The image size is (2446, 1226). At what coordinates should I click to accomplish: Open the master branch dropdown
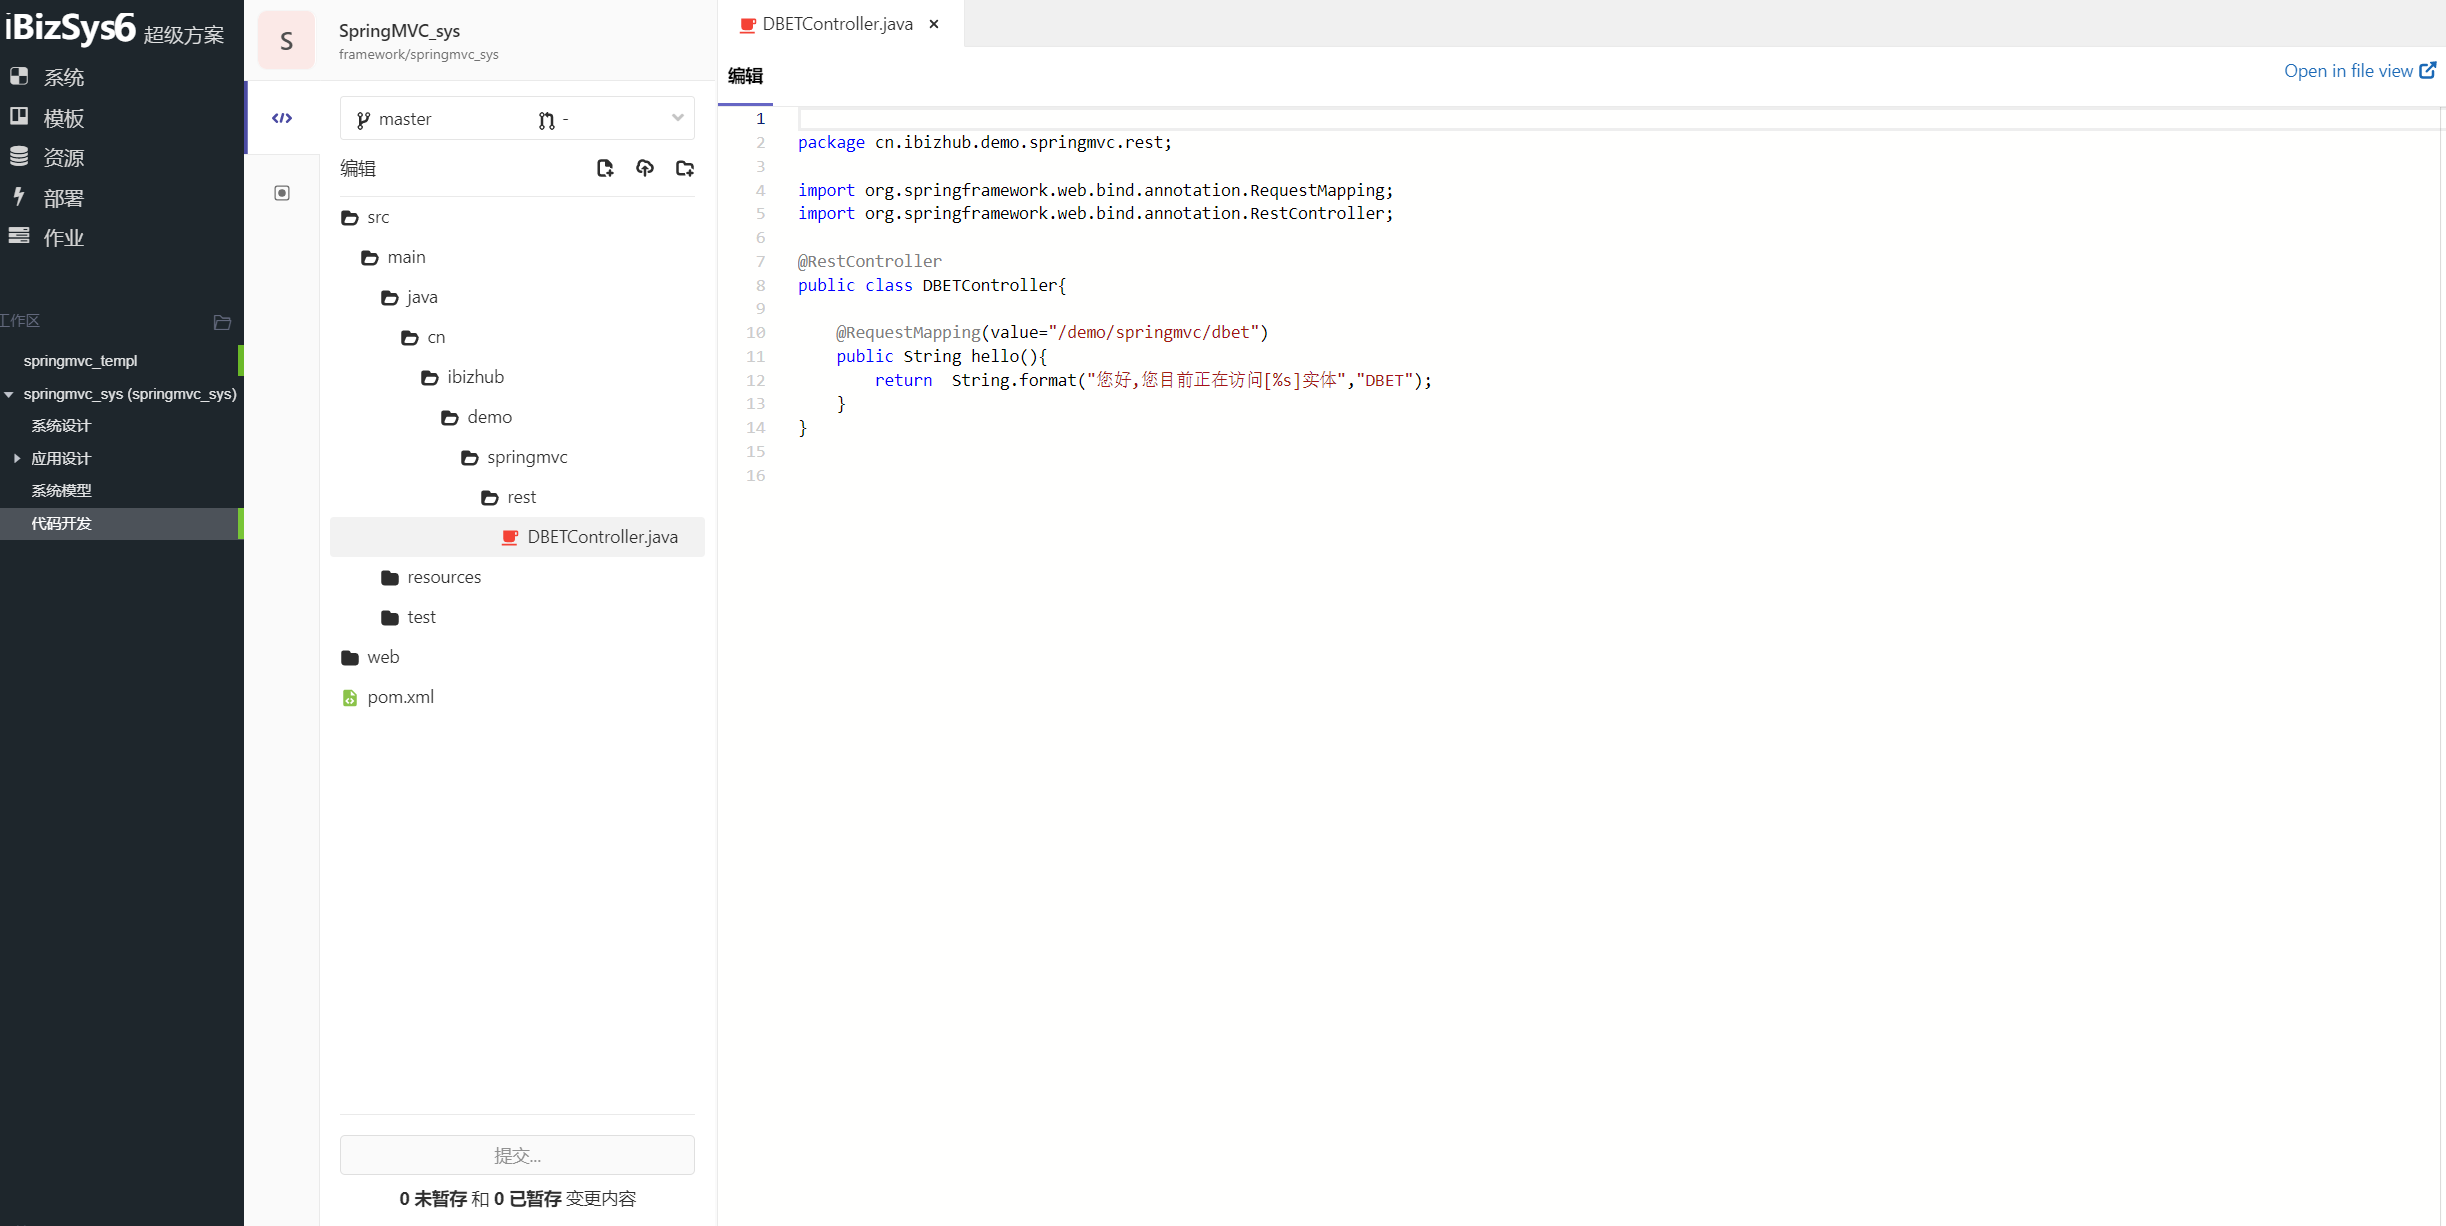tap(517, 119)
